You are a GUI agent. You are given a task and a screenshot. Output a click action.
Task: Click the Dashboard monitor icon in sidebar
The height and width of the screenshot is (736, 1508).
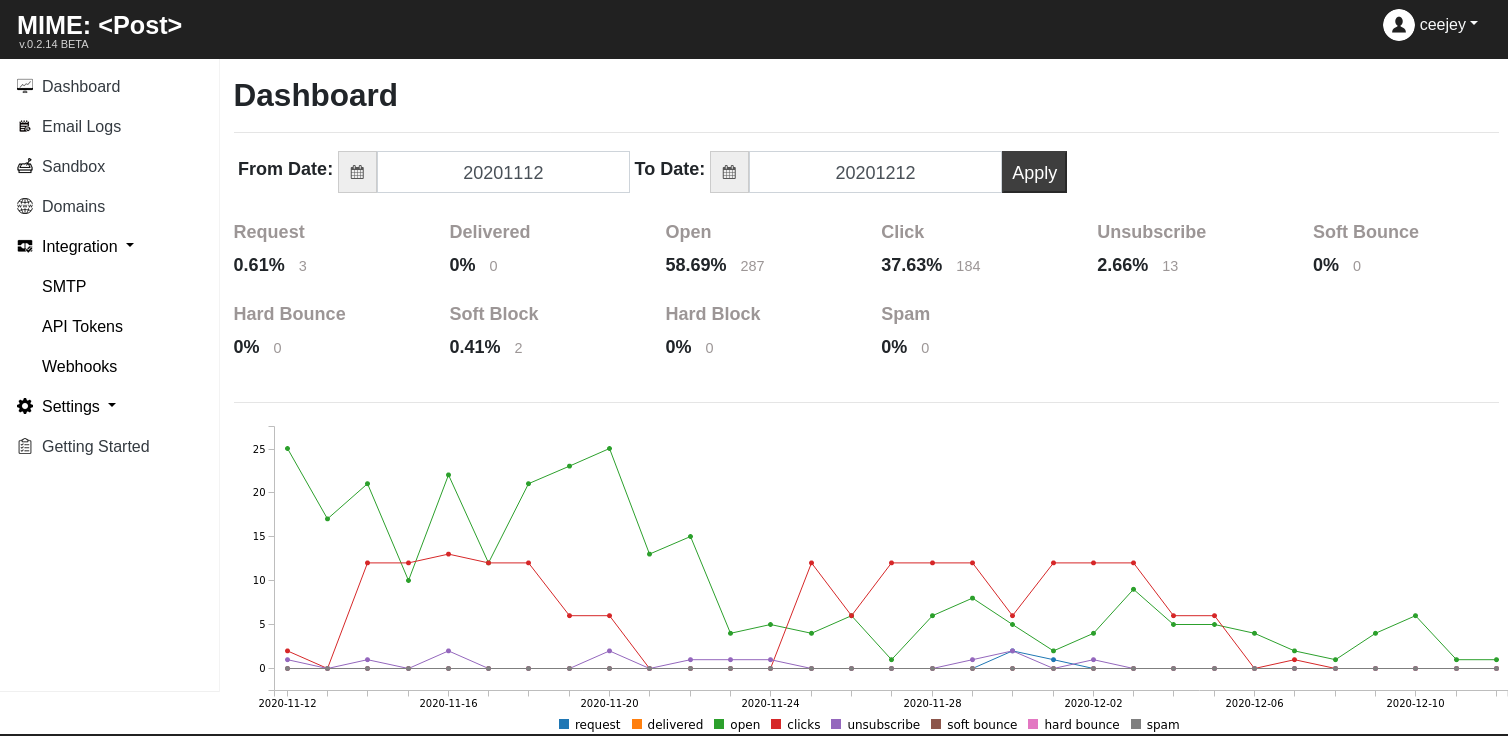click(25, 87)
